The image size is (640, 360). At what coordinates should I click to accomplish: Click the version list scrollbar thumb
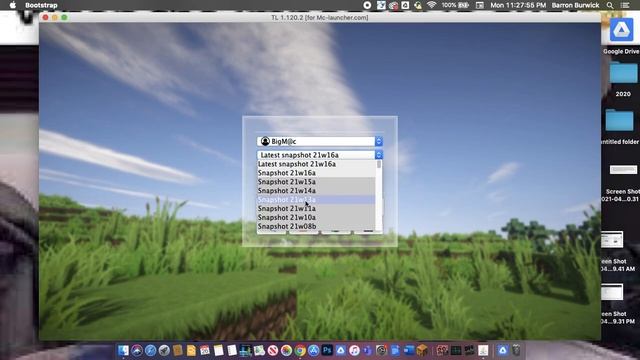(x=379, y=164)
